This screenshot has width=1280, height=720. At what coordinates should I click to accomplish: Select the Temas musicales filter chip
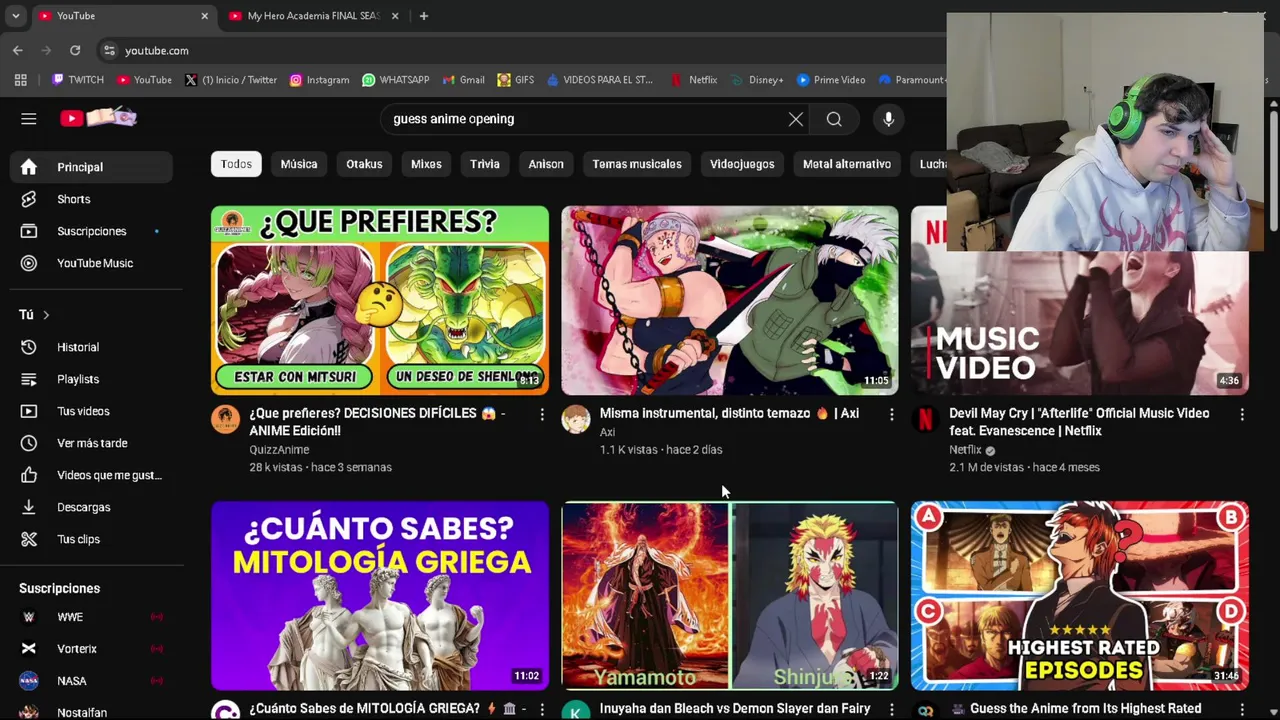point(637,164)
